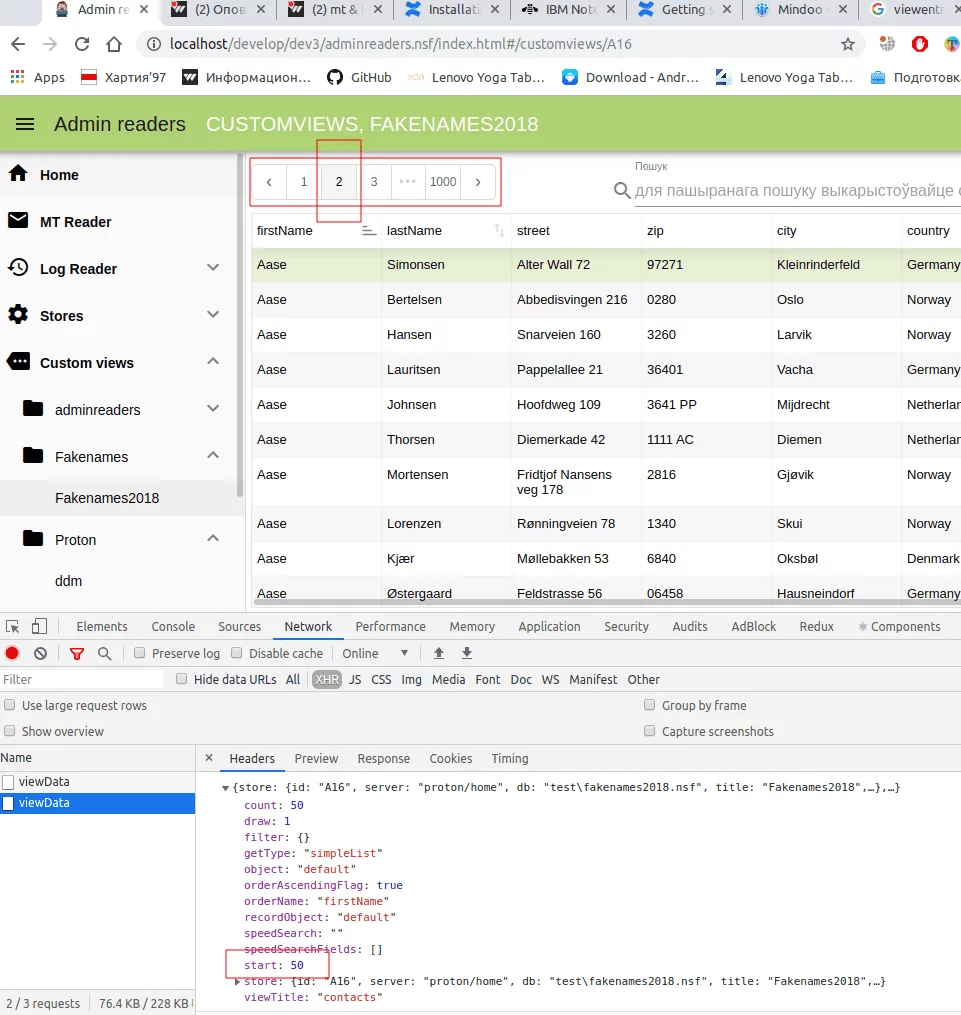Click the red filter funnel icon

point(77,653)
